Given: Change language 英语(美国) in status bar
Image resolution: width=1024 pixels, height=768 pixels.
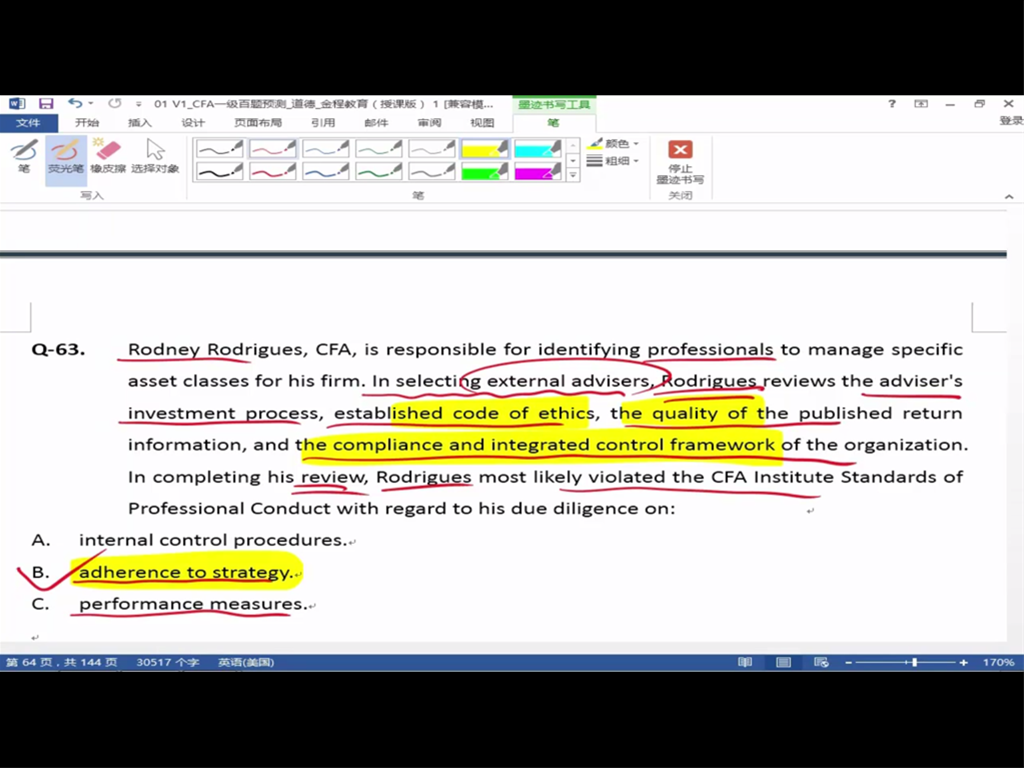Looking at the screenshot, I should click(x=246, y=662).
